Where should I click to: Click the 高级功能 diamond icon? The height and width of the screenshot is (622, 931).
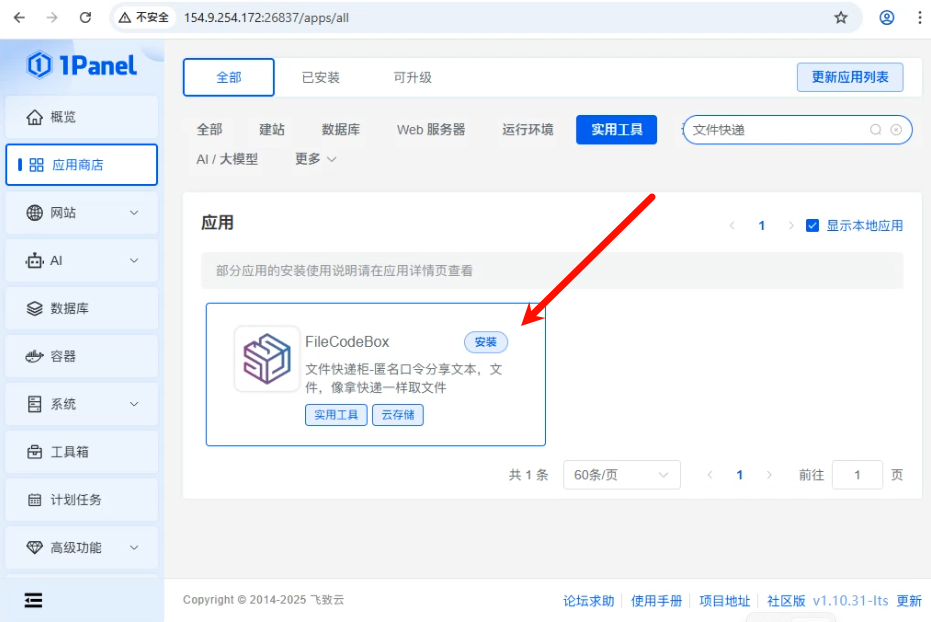(x=34, y=547)
